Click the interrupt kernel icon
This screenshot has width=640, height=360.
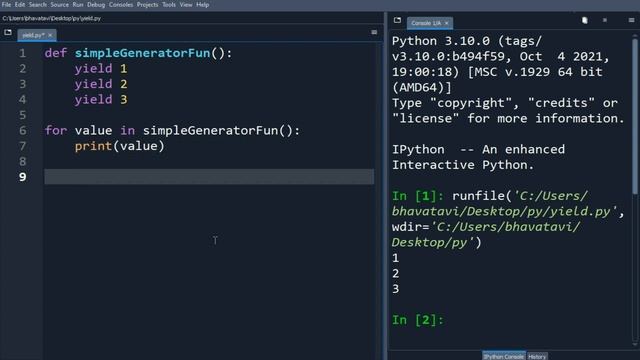[x=605, y=20]
